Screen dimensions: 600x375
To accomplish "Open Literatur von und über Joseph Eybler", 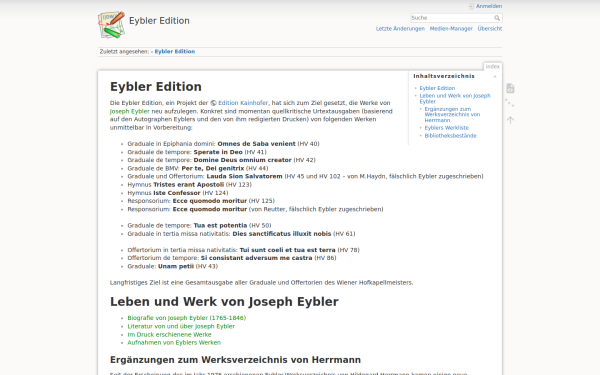I will pos(181,326).
